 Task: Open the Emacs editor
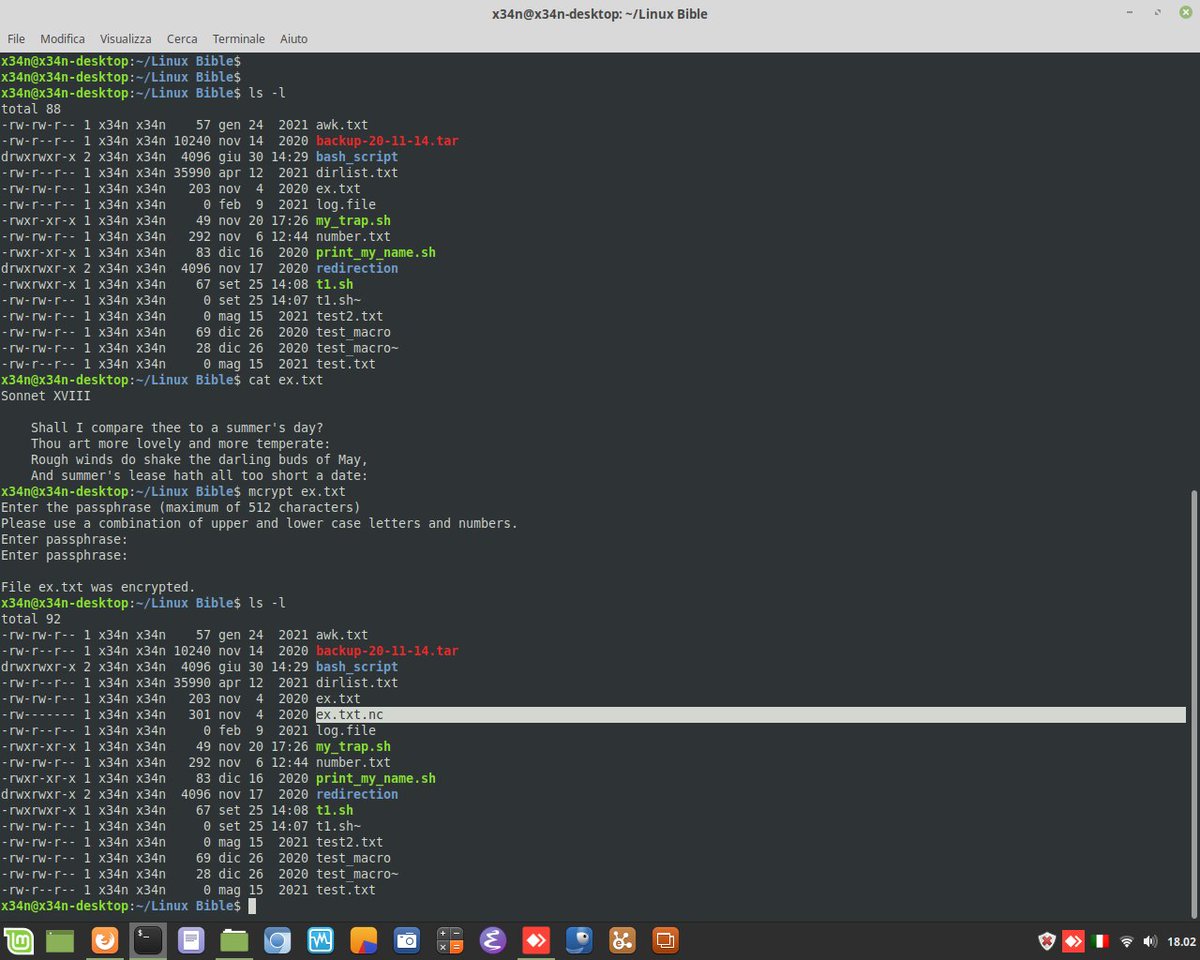coord(492,940)
